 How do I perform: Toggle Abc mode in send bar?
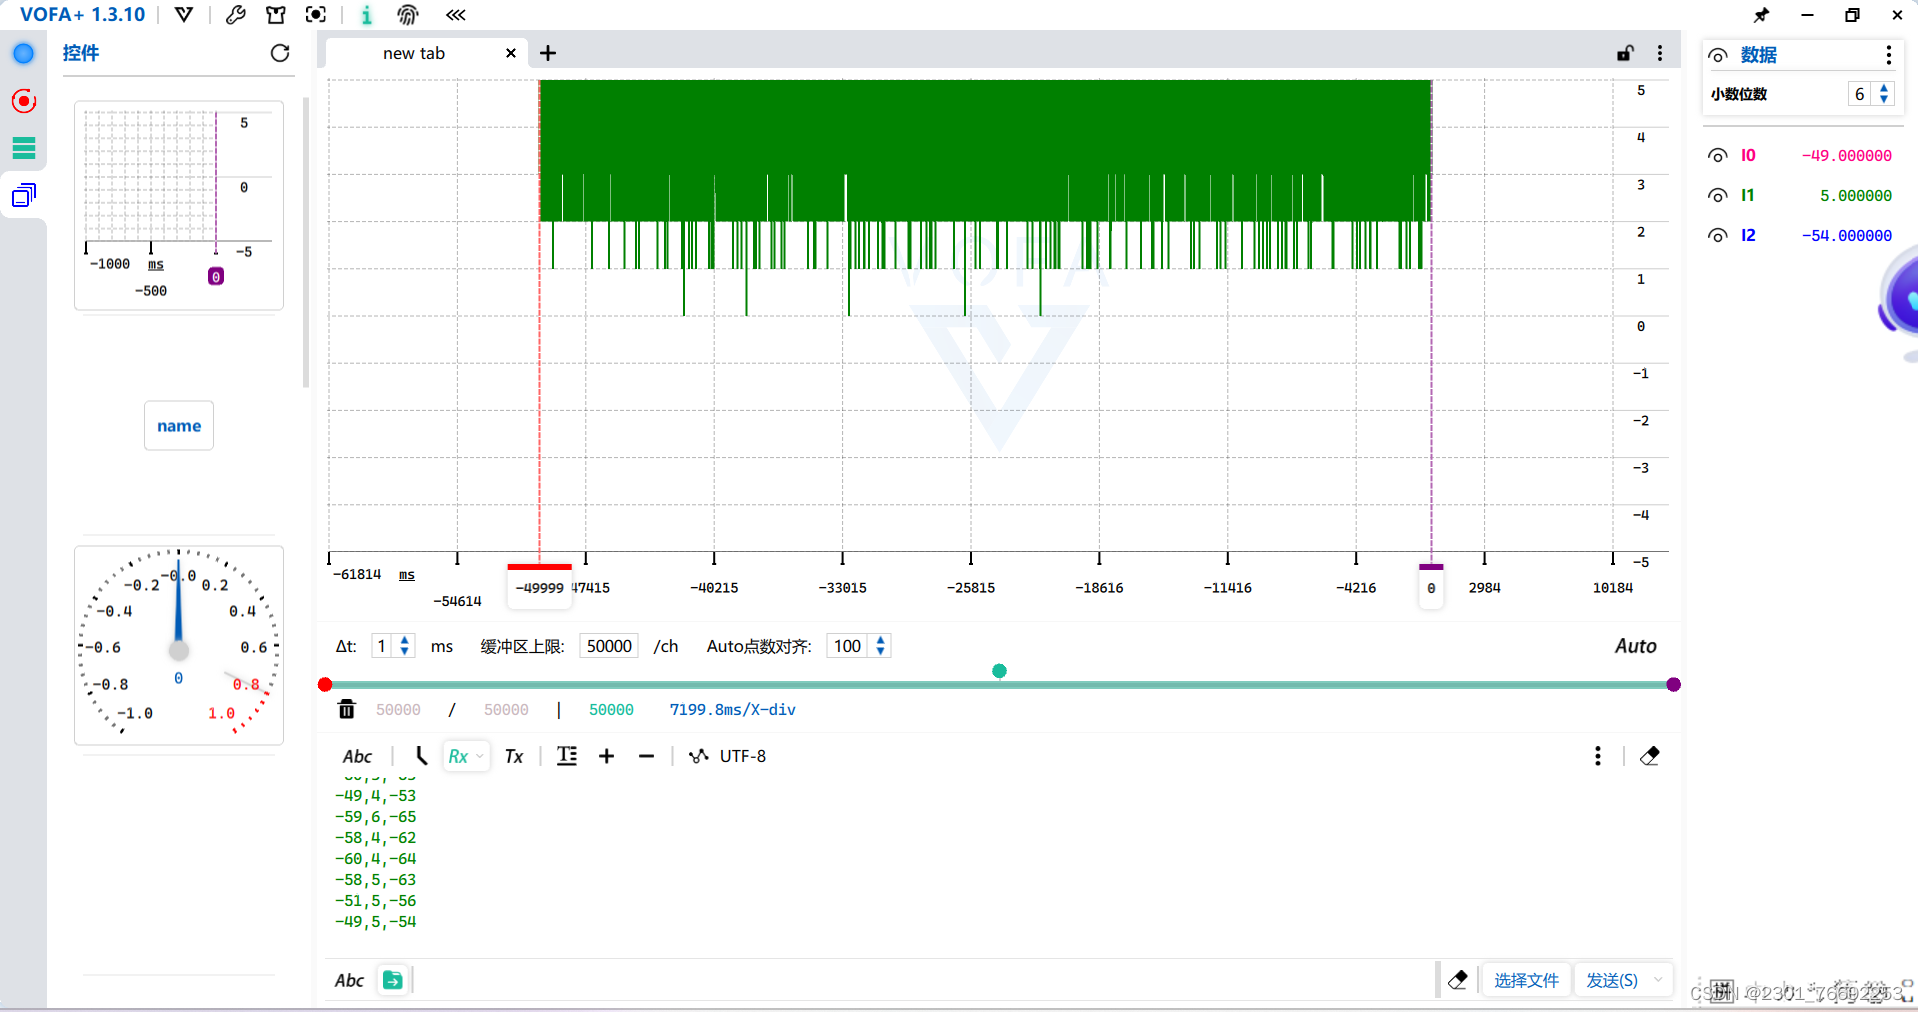pos(349,981)
